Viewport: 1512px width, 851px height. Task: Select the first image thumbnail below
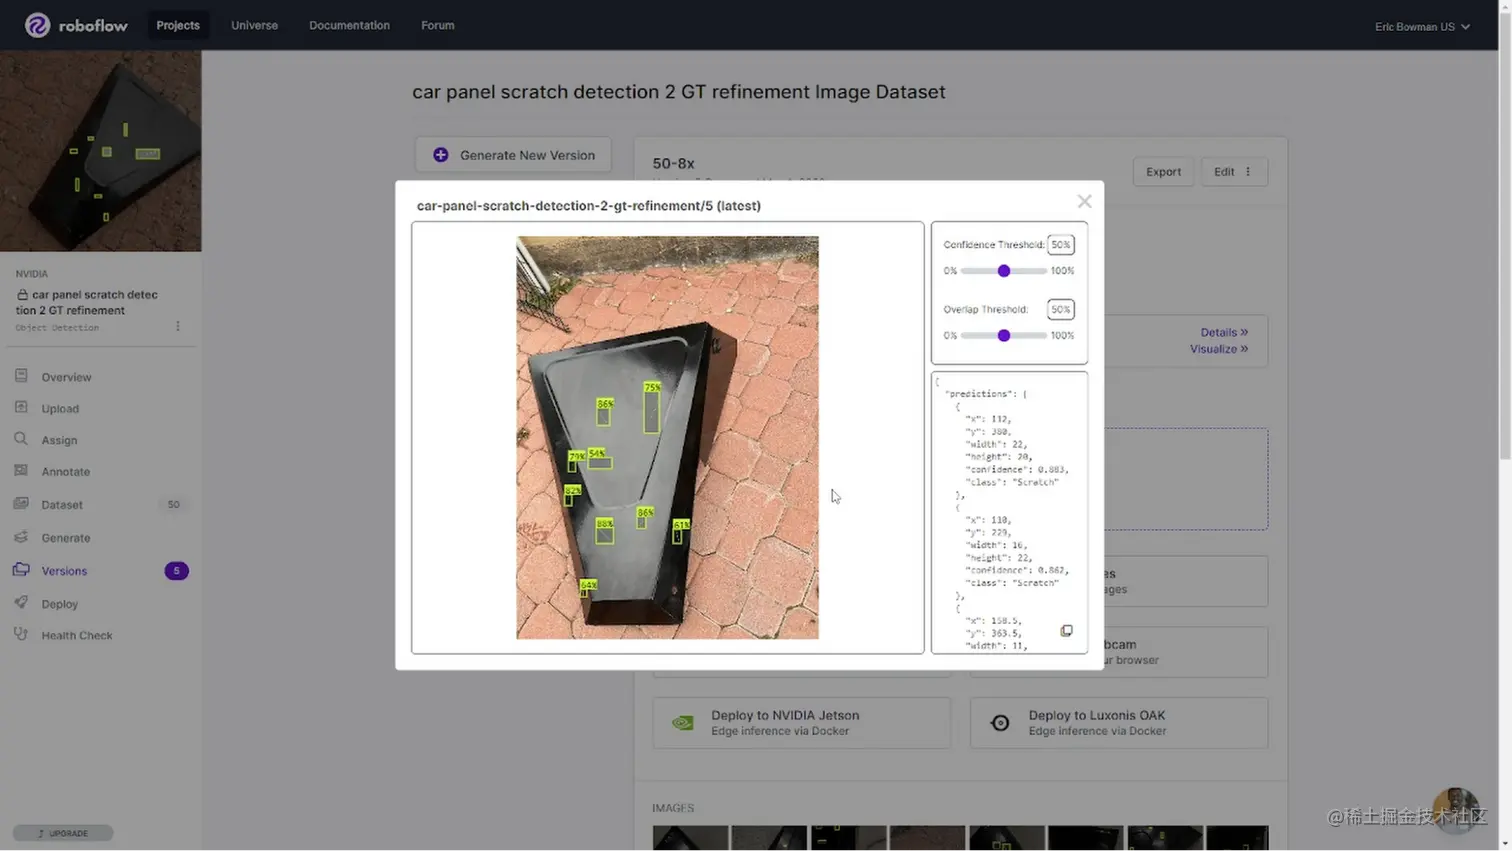click(x=690, y=838)
